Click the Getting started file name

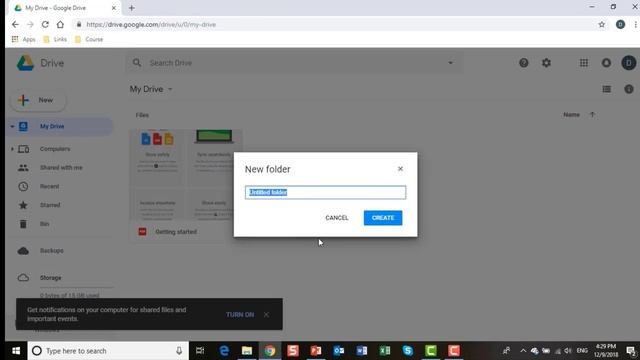coord(176,232)
